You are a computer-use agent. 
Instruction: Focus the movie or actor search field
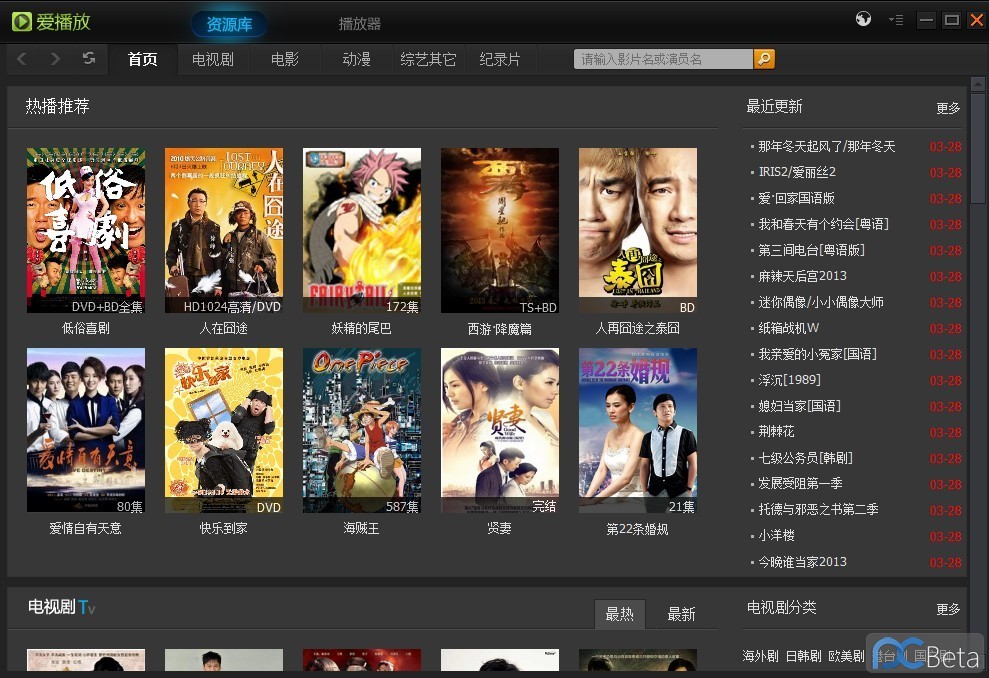point(664,59)
